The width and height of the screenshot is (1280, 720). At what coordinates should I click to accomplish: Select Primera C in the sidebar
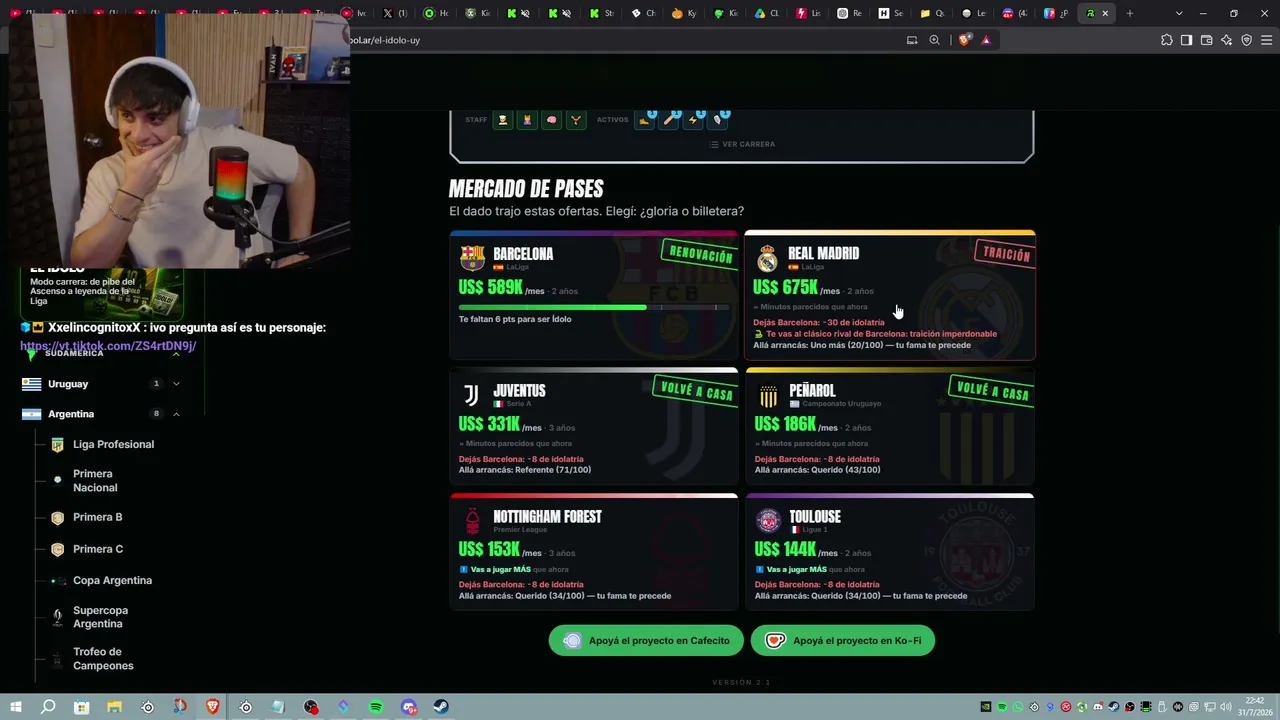(98, 549)
